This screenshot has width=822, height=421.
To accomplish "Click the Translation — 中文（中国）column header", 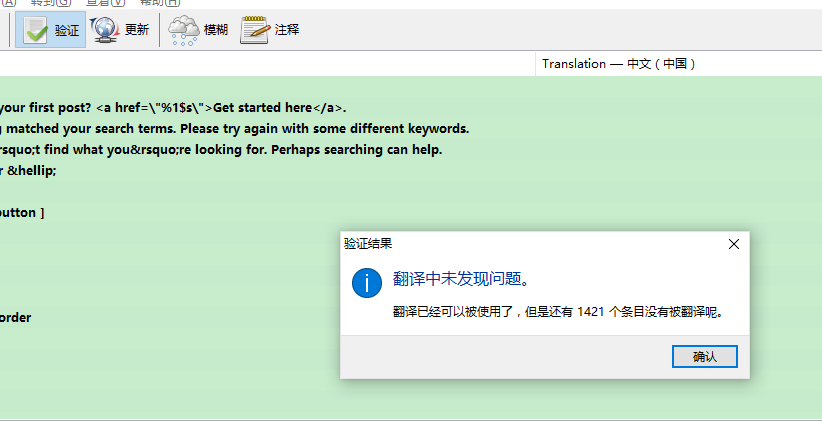I will click(x=618, y=64).
